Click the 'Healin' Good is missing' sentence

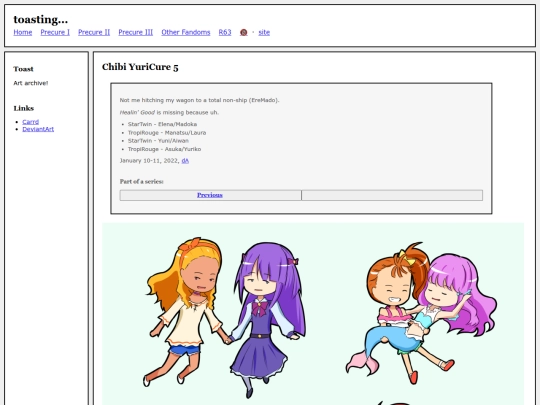coord(169,113)
